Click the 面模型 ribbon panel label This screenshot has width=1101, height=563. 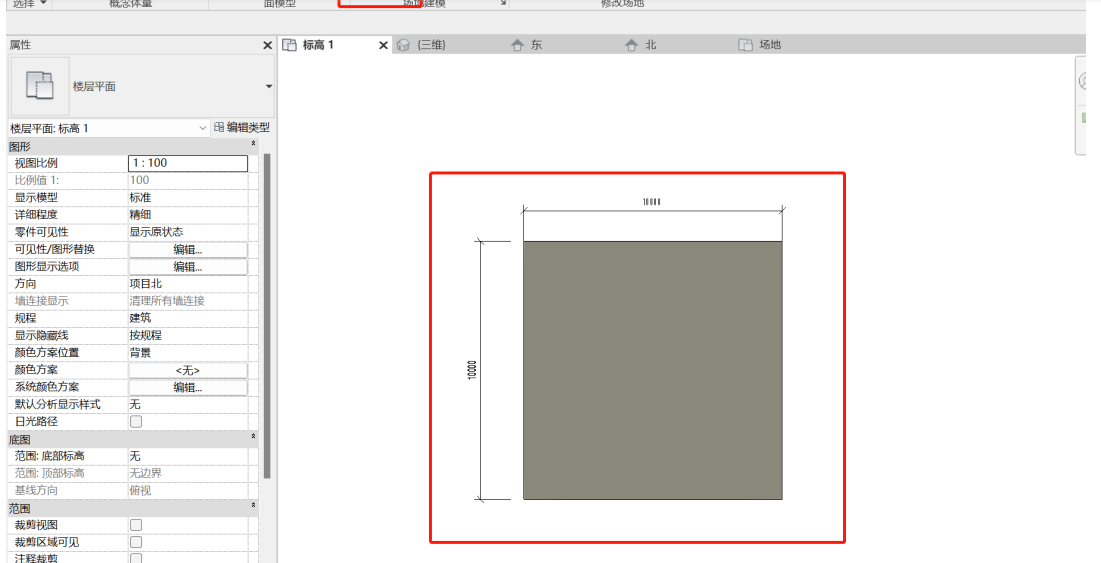click(x=279, y=4)
